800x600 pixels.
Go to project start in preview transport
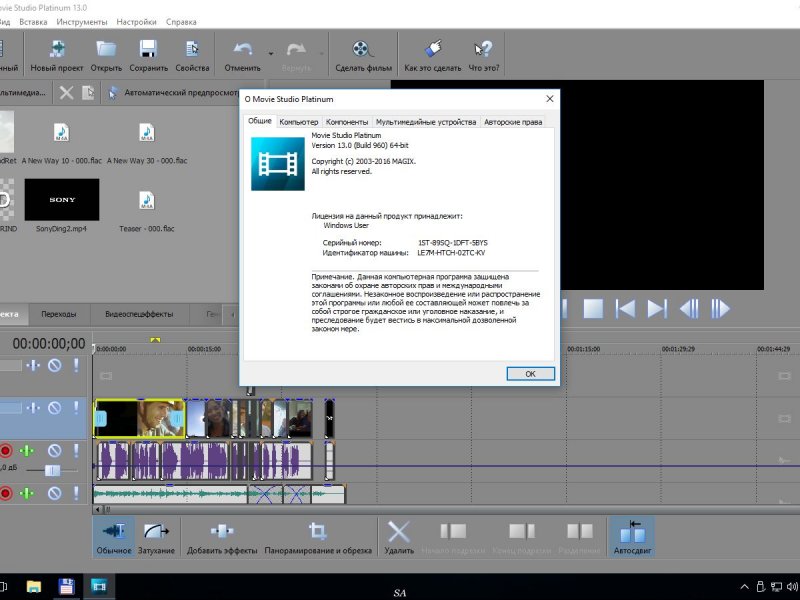click(x=625, y=309)
